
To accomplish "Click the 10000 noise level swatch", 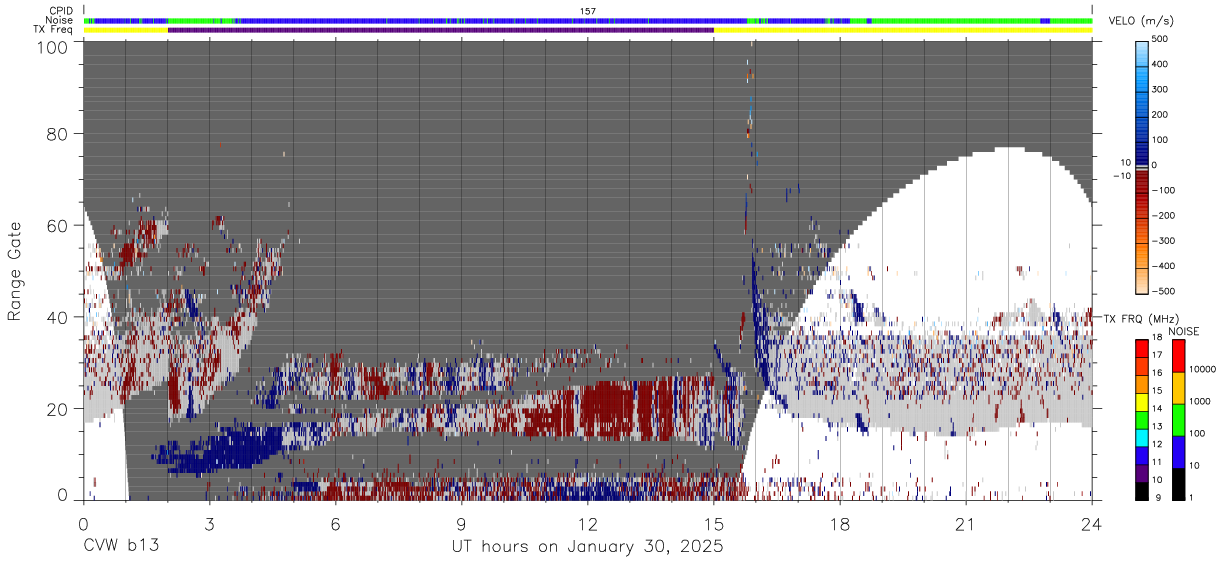I will pyautogui.click(x=1178, y=356).
